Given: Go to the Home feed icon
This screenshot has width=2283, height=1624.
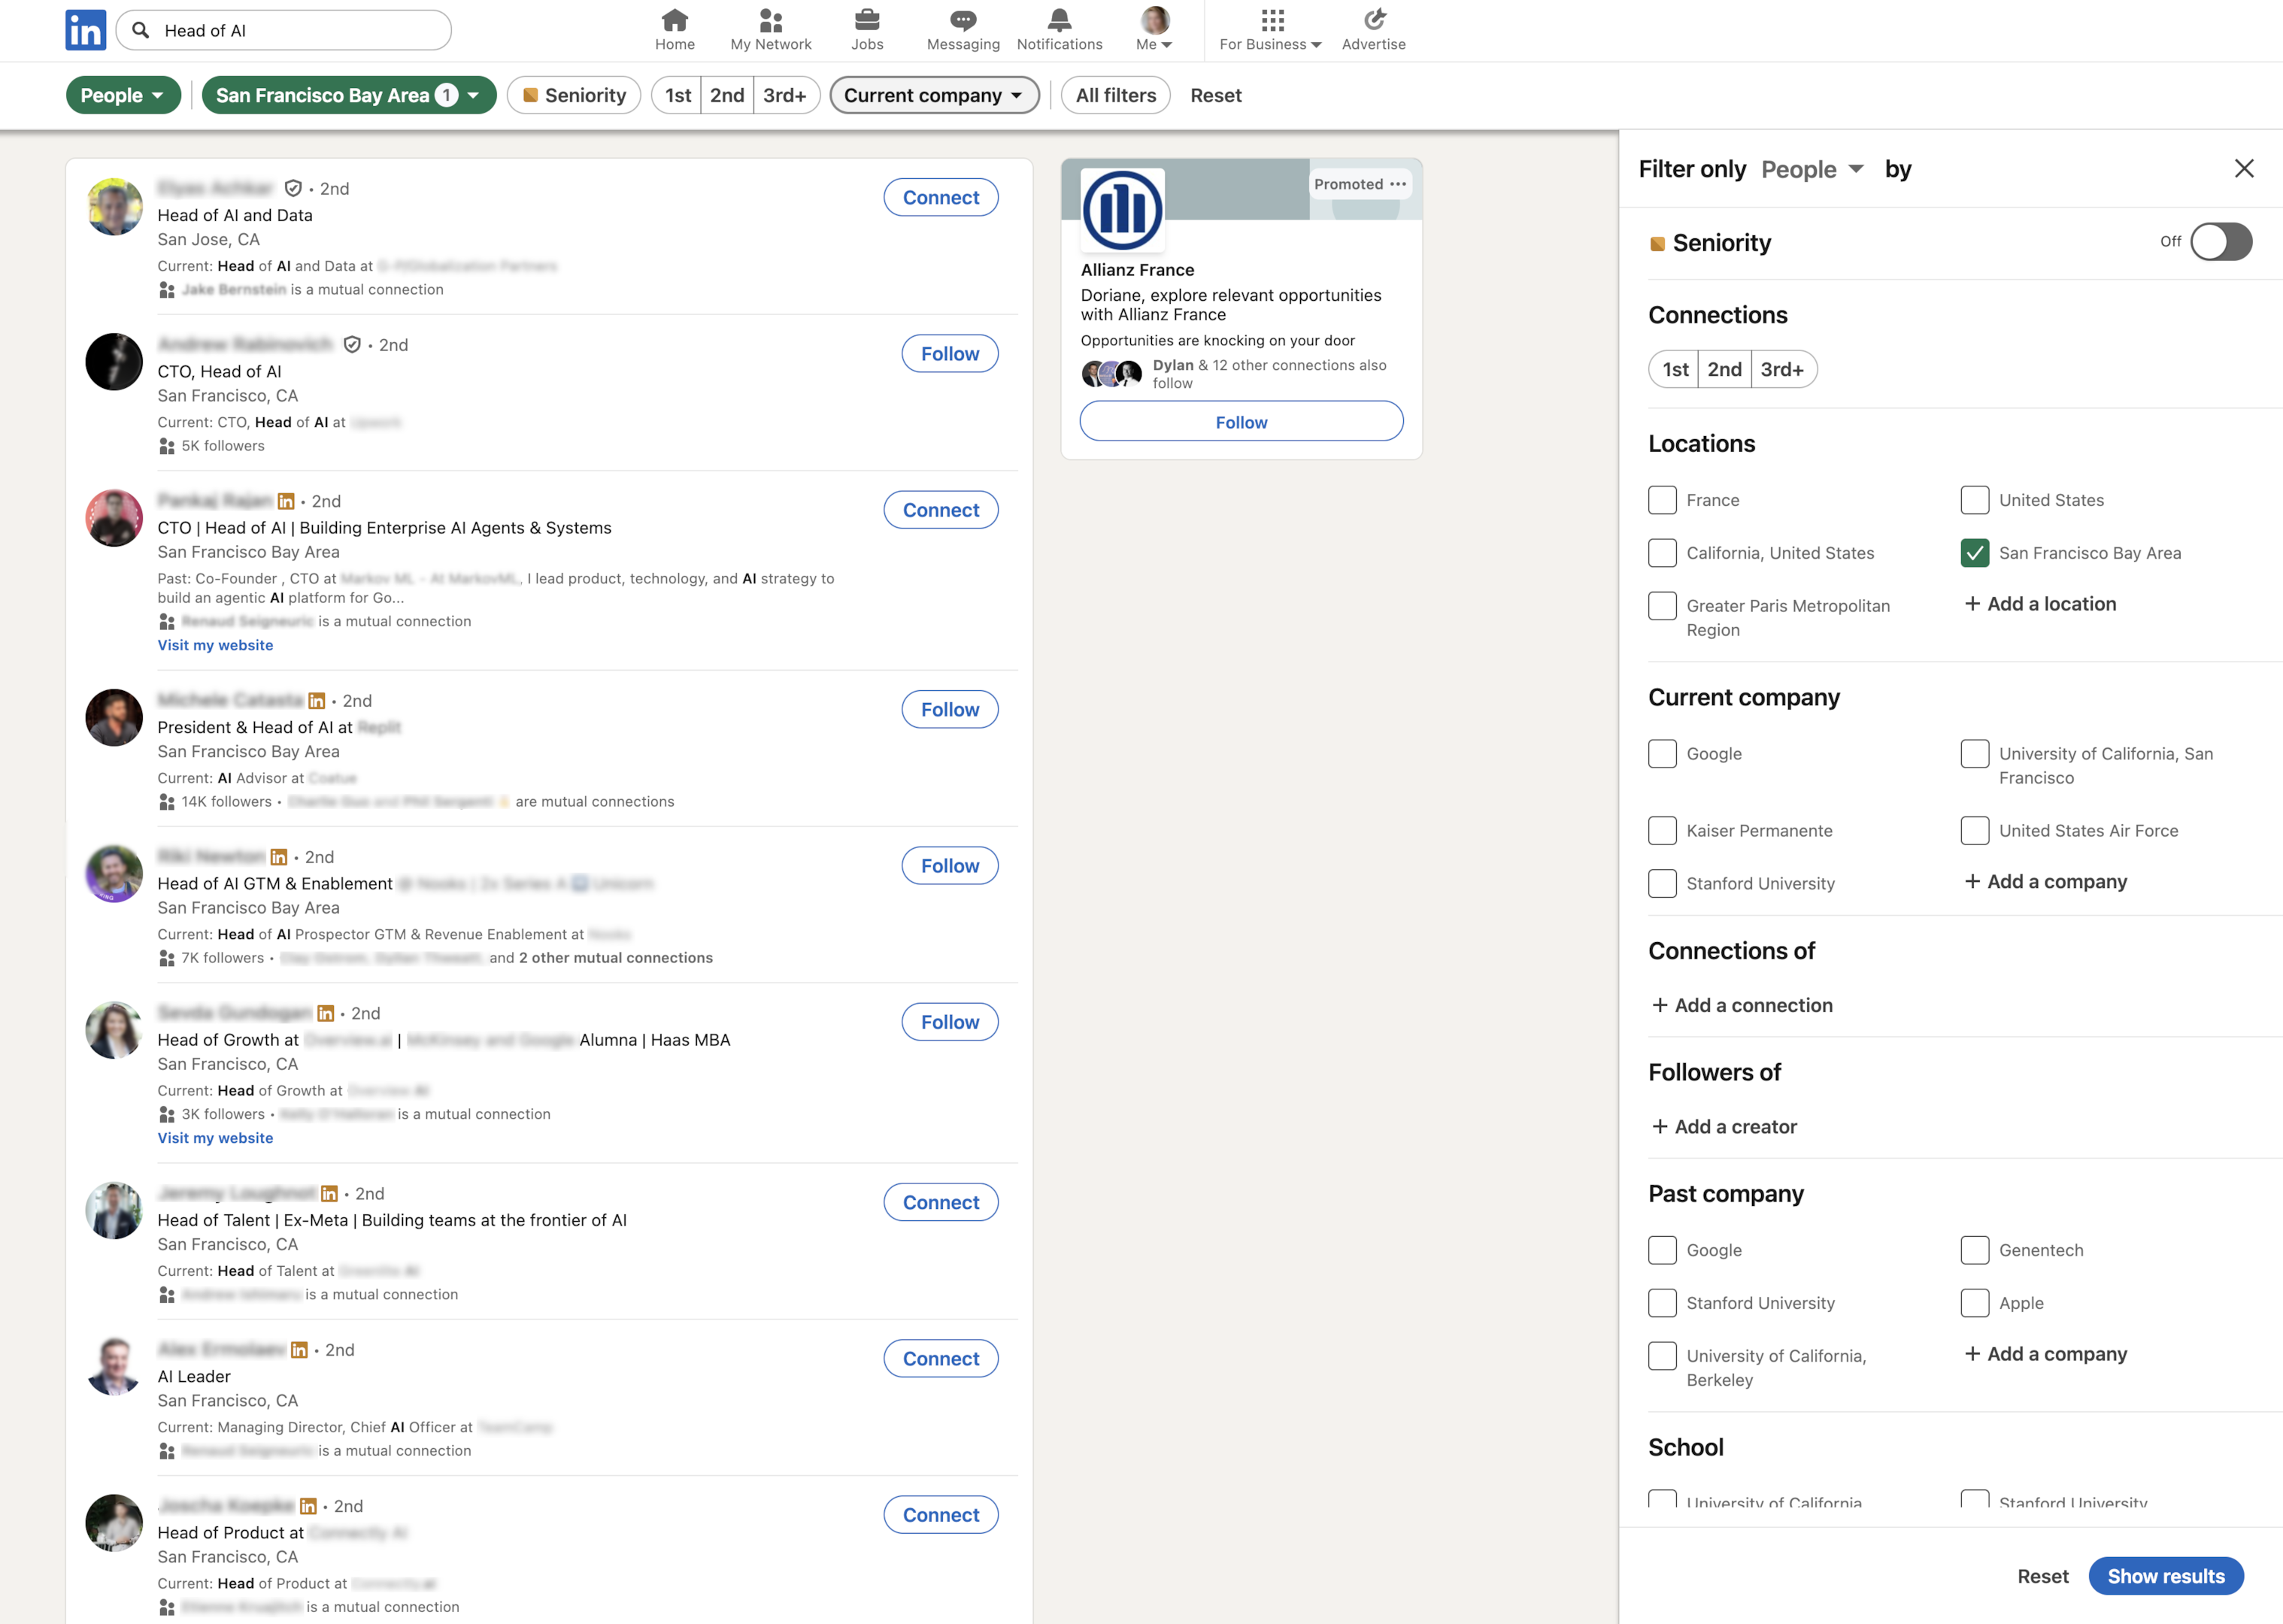Looking at the screenshot, I should coord(674,20).
